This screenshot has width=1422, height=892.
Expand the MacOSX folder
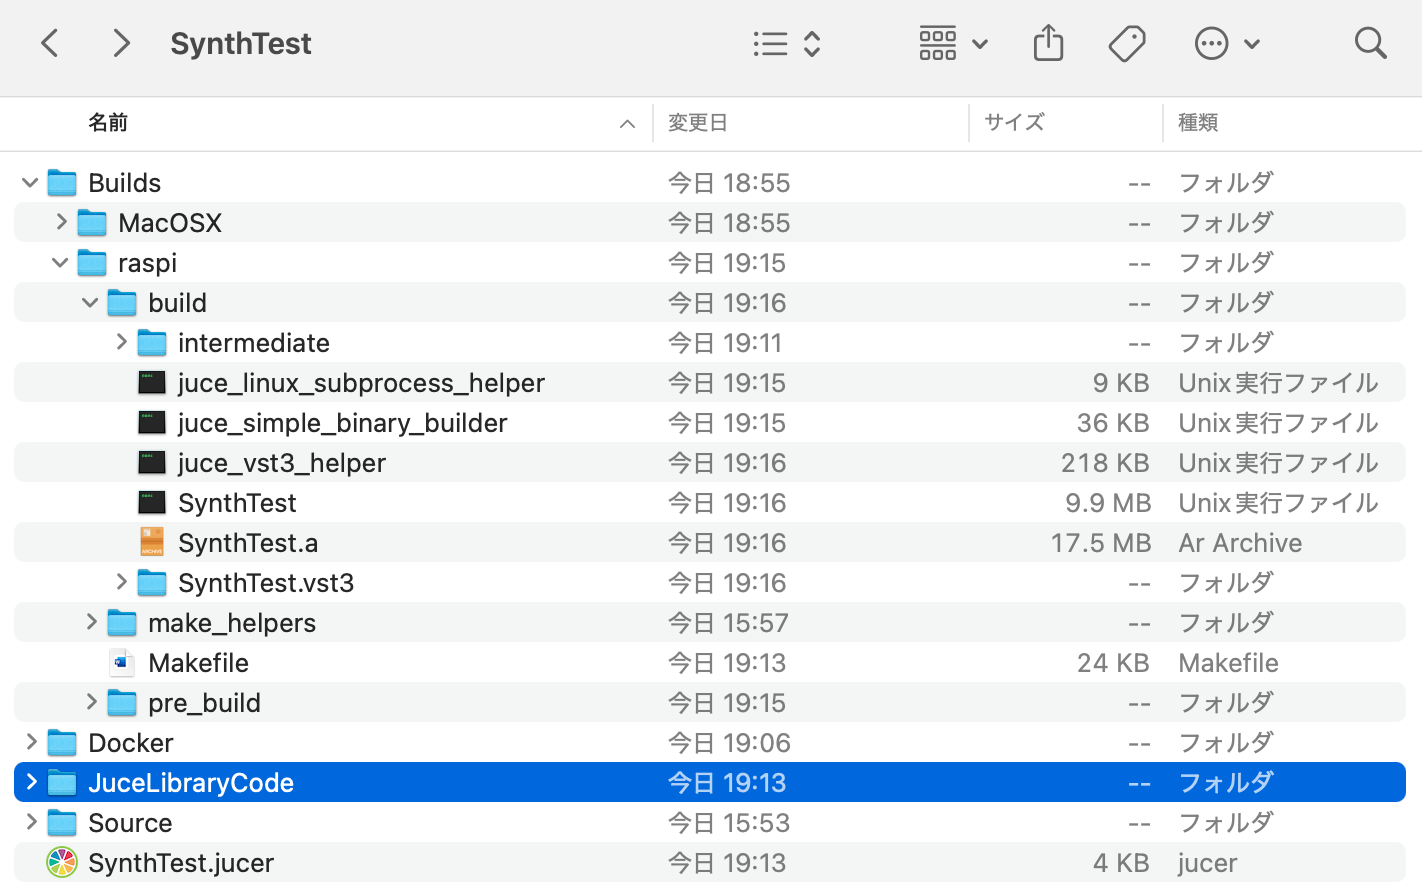point(62,222)
